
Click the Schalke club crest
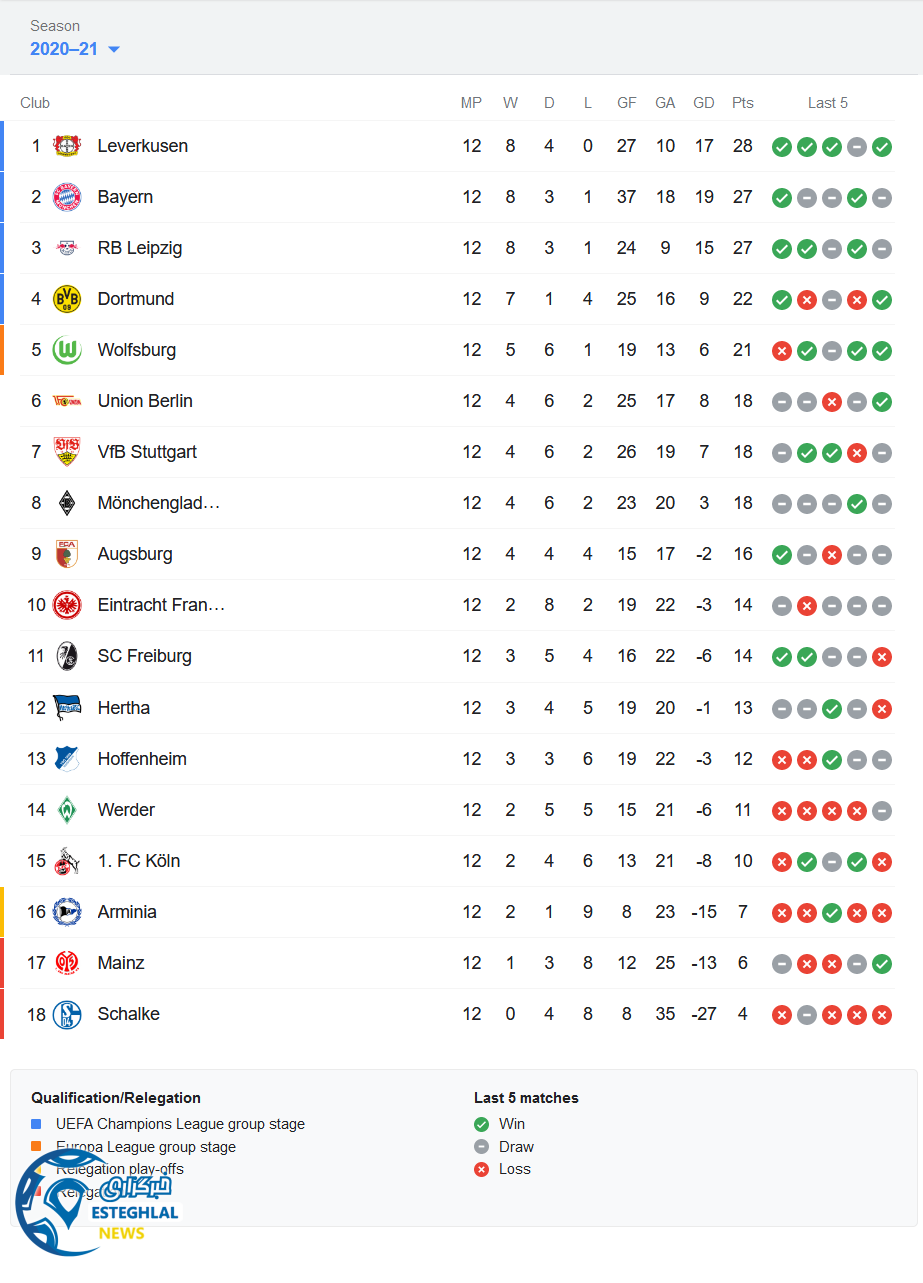tap(67, 1014)
